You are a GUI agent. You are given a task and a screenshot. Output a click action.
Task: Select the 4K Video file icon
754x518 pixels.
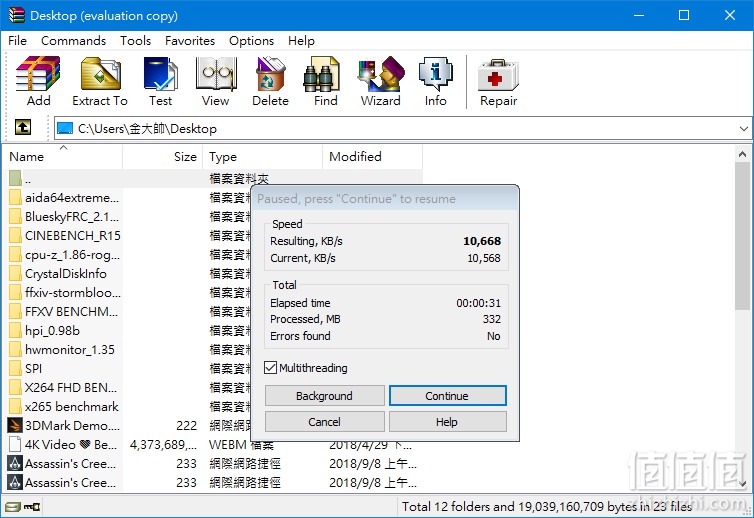[15, 444]
